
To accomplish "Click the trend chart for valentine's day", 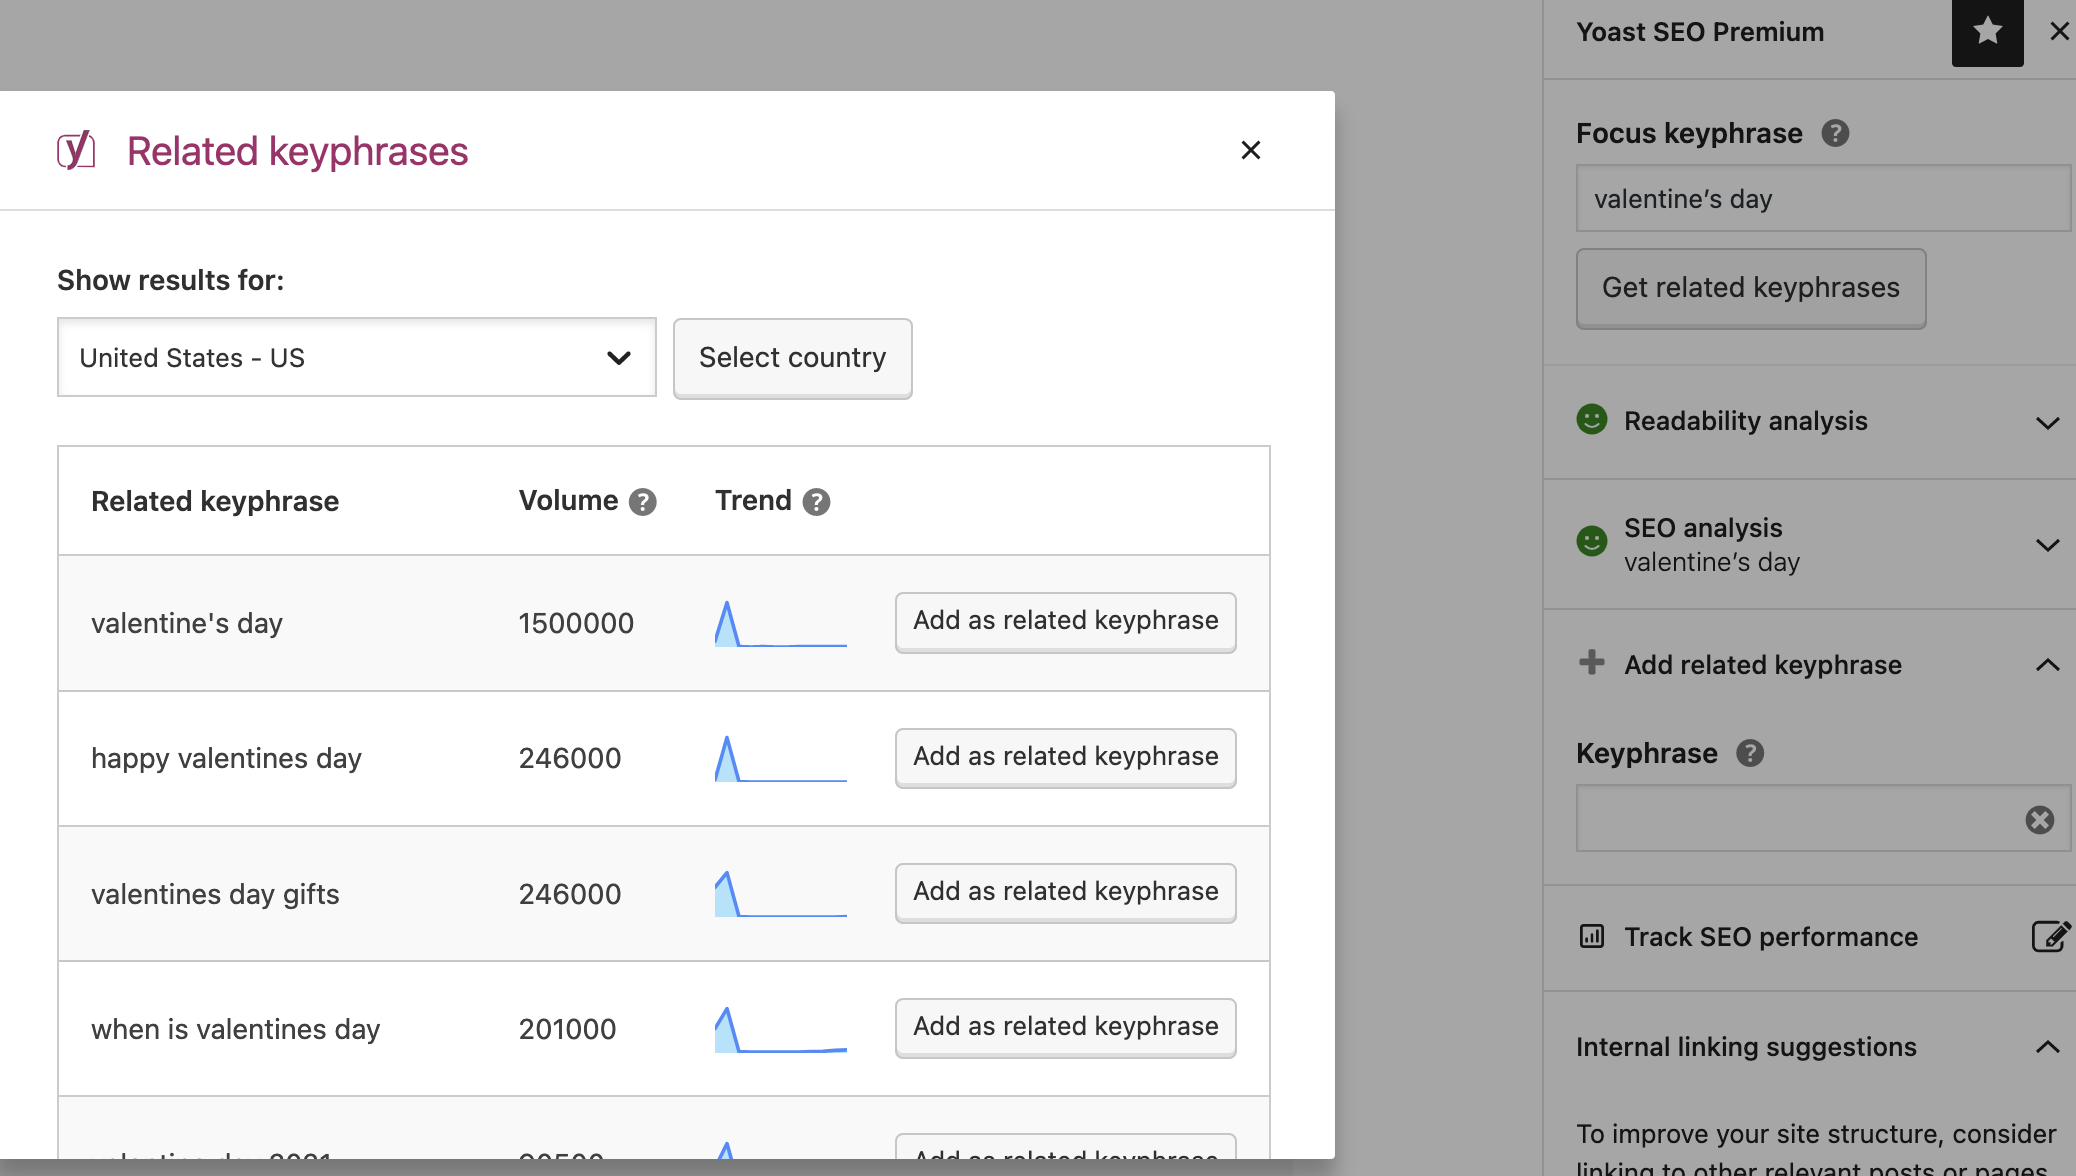I will pos(781,623).
